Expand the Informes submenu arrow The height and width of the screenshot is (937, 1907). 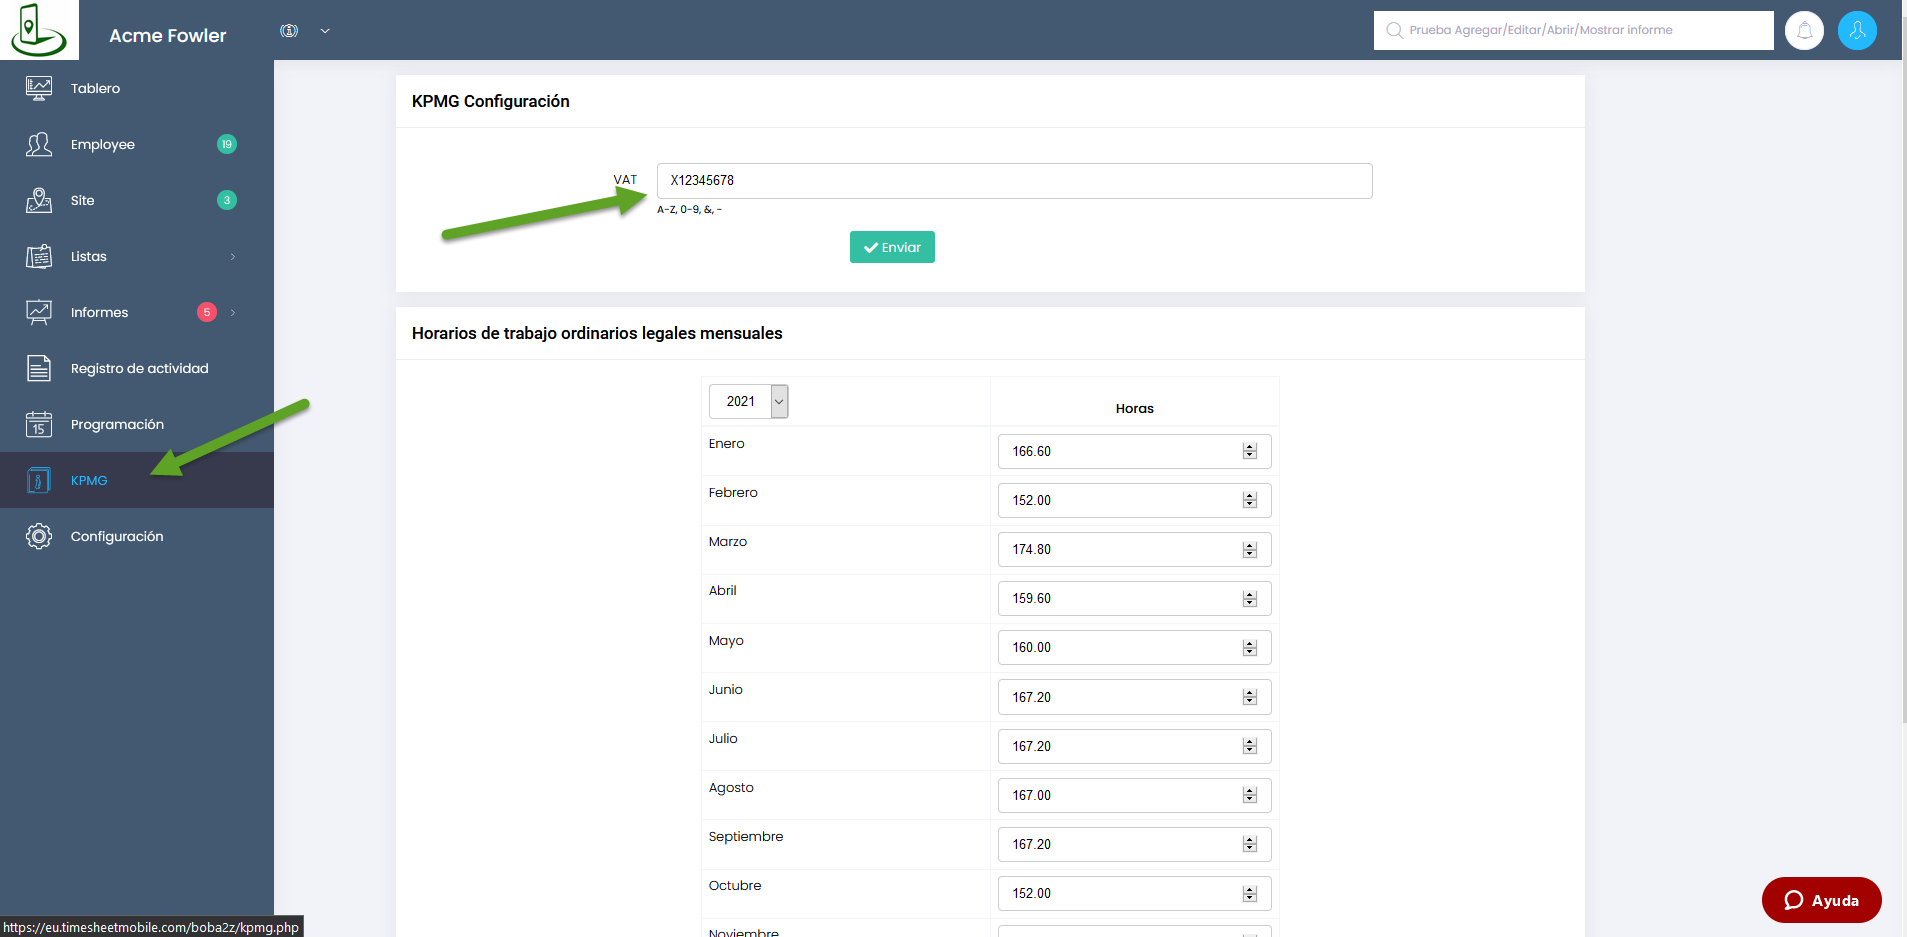tap(233, 312)
